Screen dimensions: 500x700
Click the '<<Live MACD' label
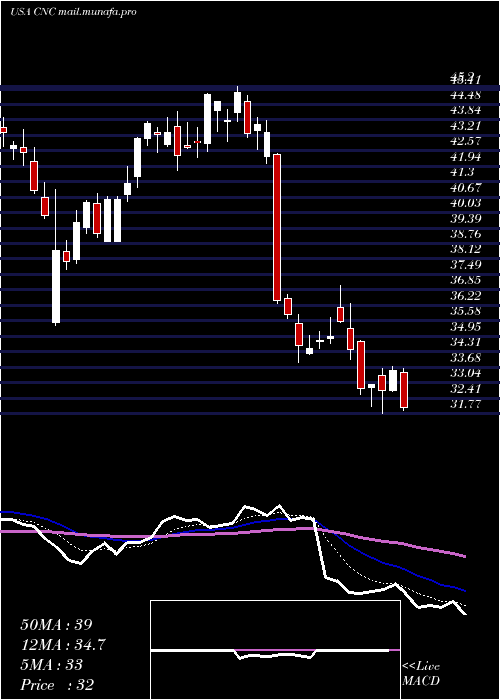tap(421, 674)
